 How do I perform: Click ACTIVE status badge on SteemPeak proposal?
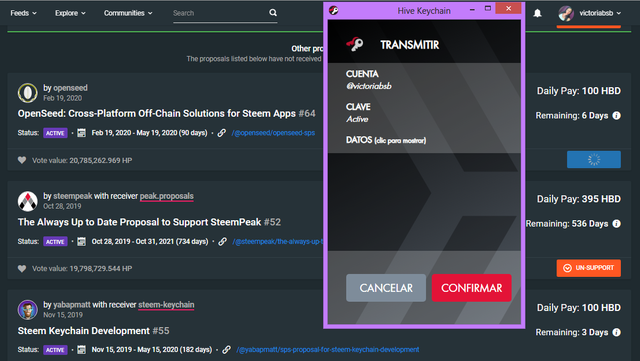55,242
